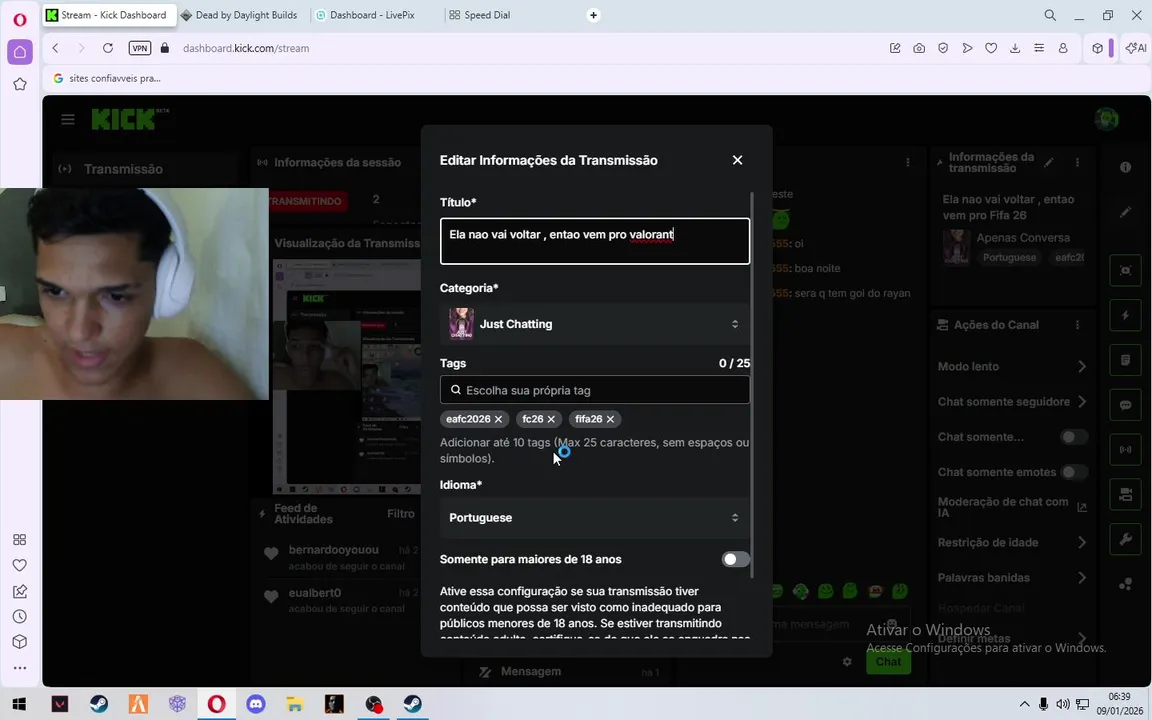
Task: Click the address bar URL
Action: point(246,48)
